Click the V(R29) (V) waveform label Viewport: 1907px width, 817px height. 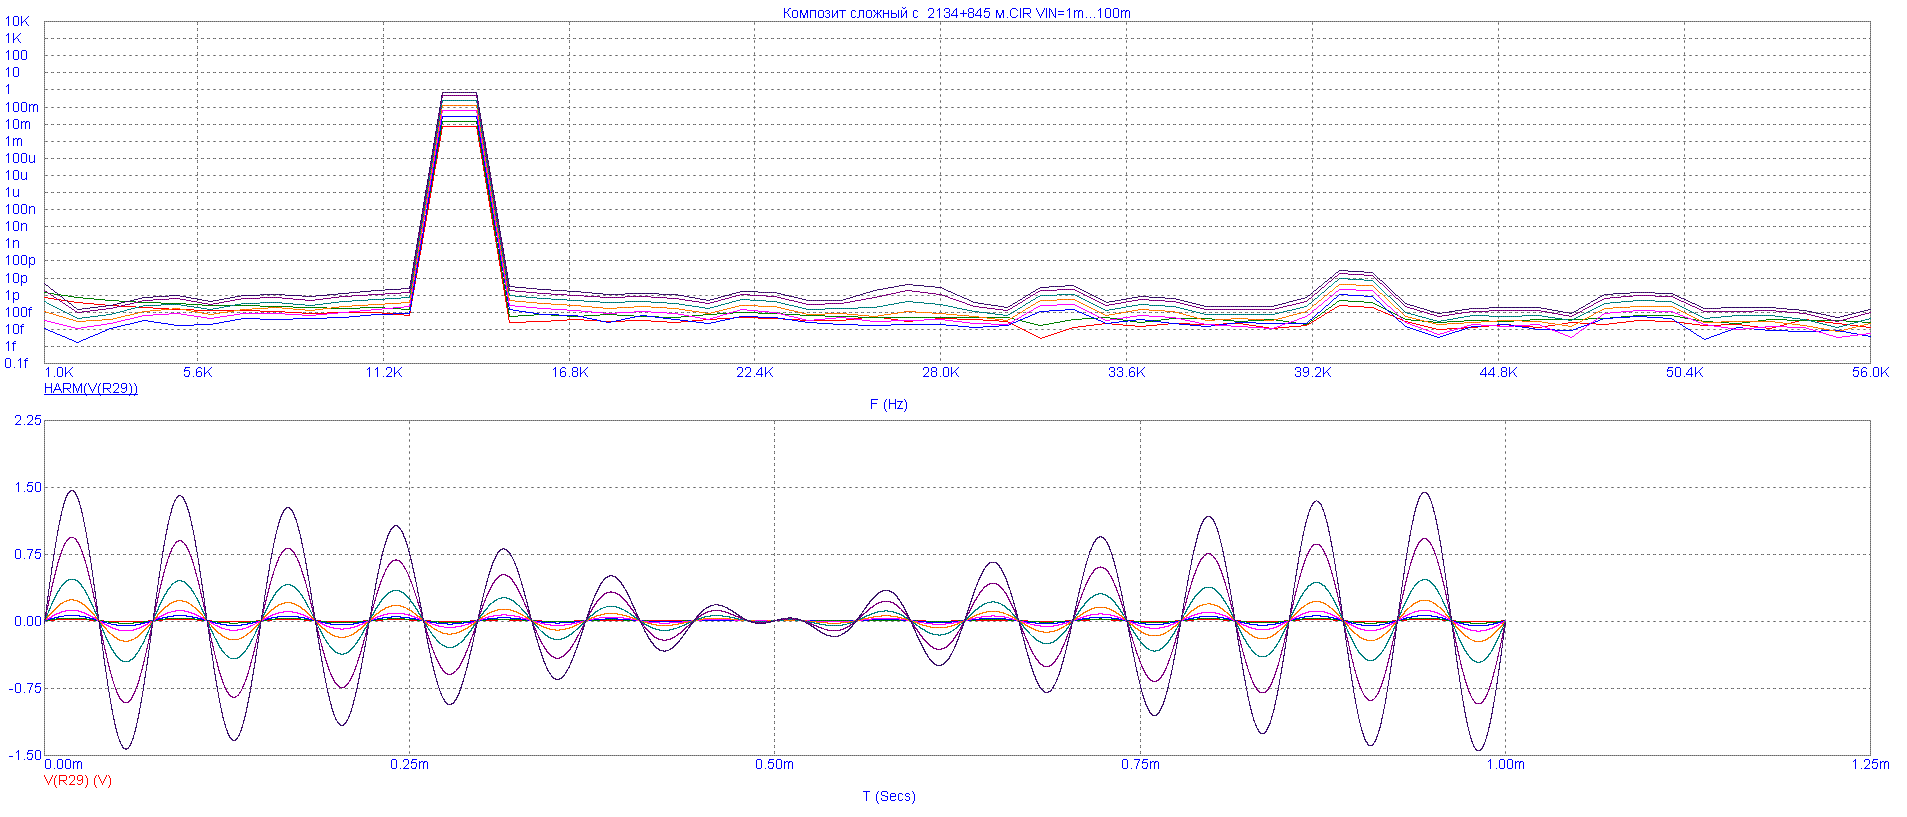tap(78, 780)
